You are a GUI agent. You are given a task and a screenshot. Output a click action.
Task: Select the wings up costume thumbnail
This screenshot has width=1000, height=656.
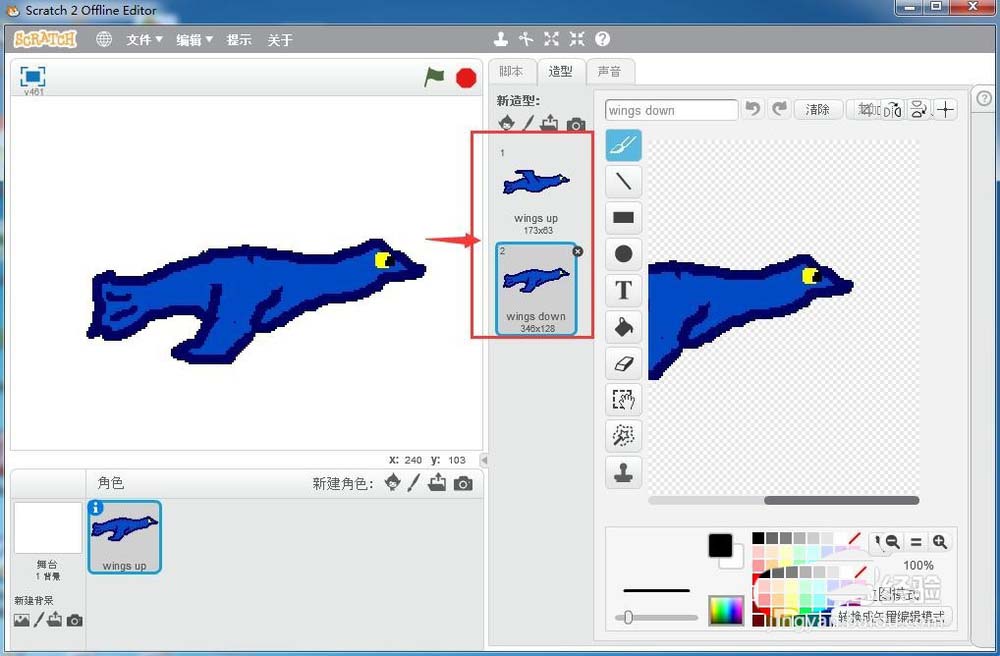pos(536,190)
